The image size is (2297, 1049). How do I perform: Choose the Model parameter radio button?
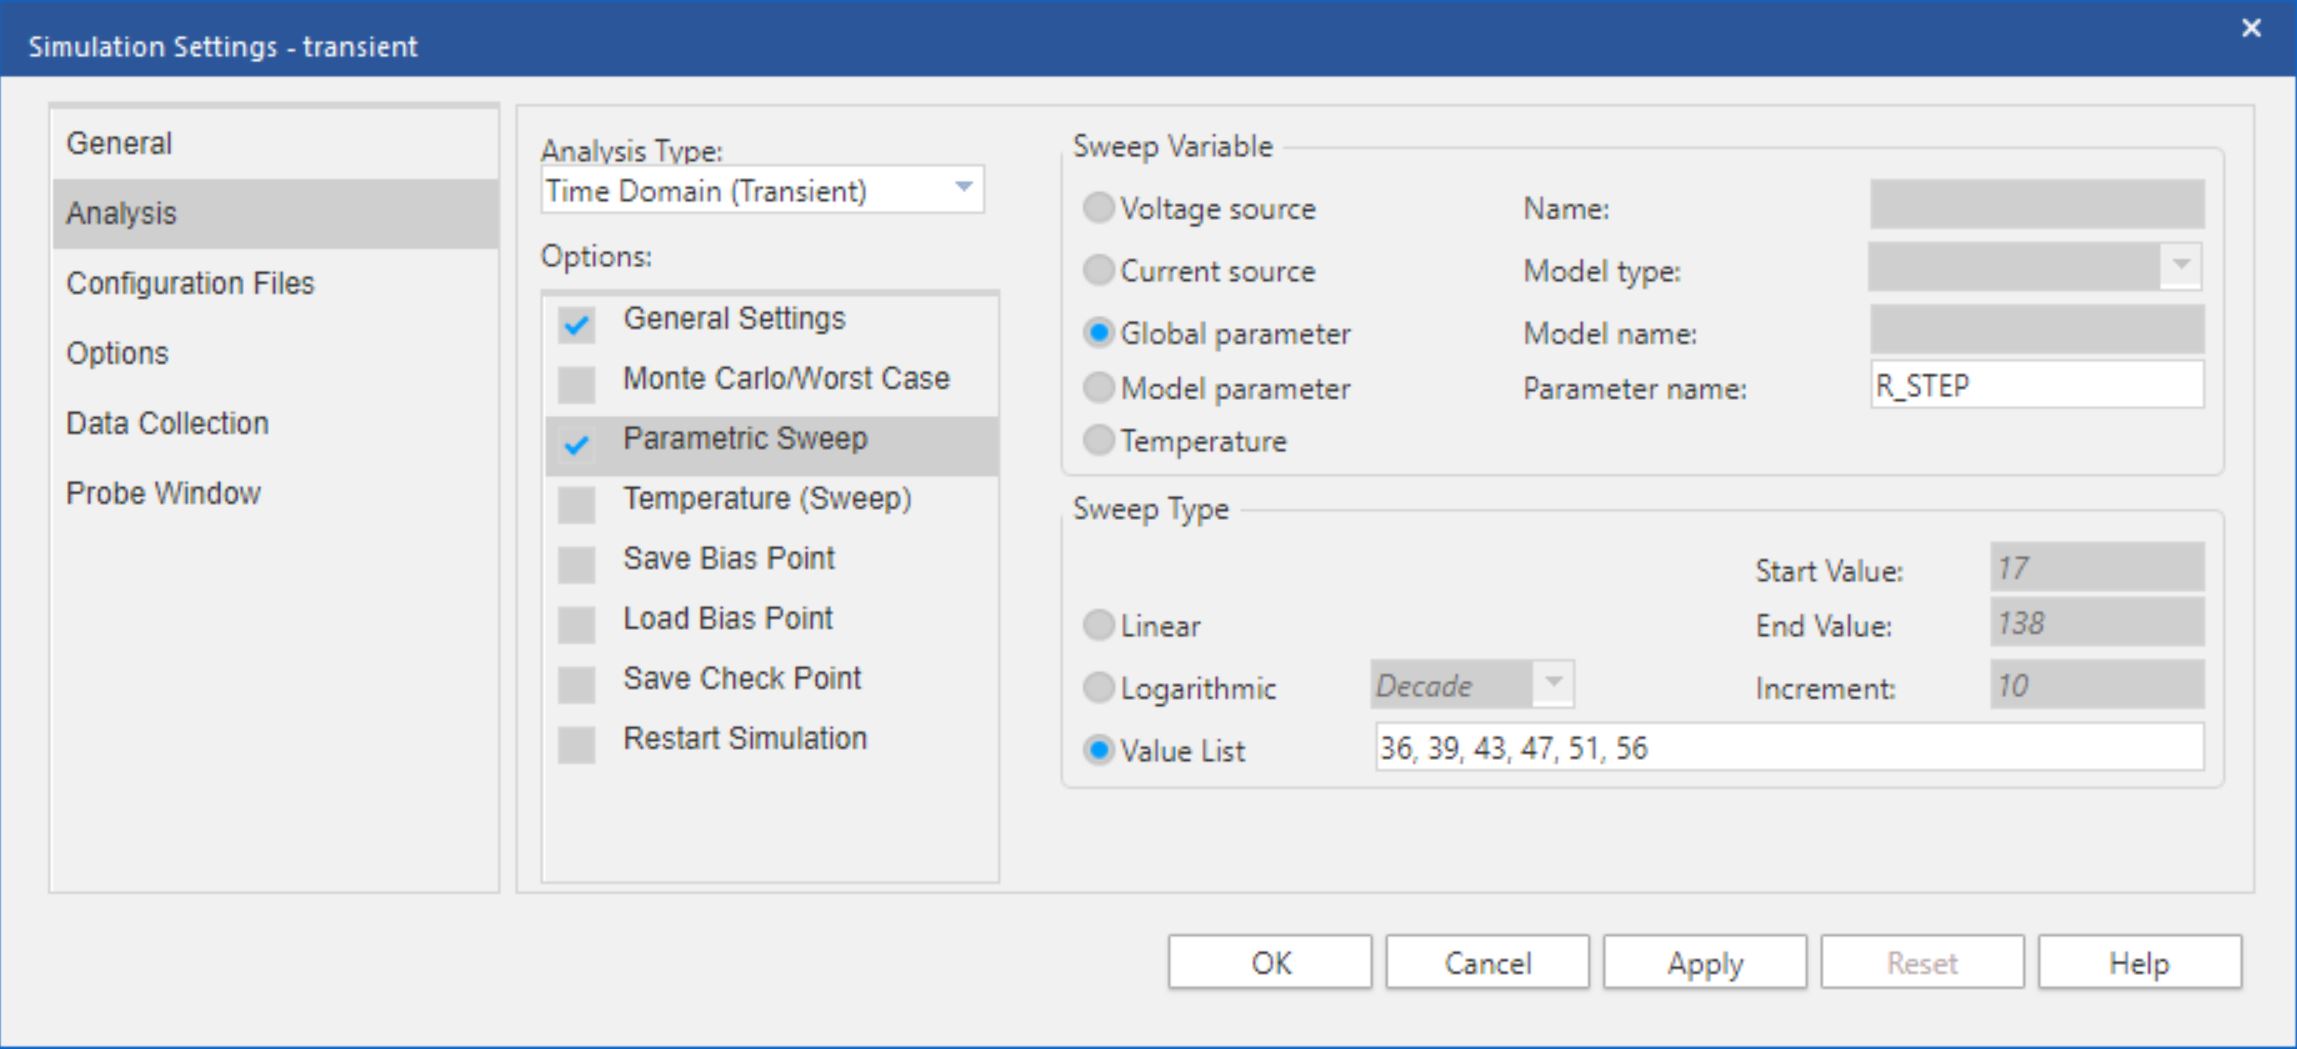click(x=1099, y=388)
